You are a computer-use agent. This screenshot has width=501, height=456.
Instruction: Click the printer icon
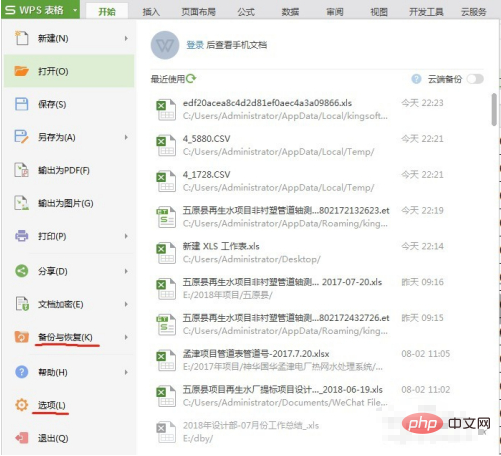click(22, 236)
